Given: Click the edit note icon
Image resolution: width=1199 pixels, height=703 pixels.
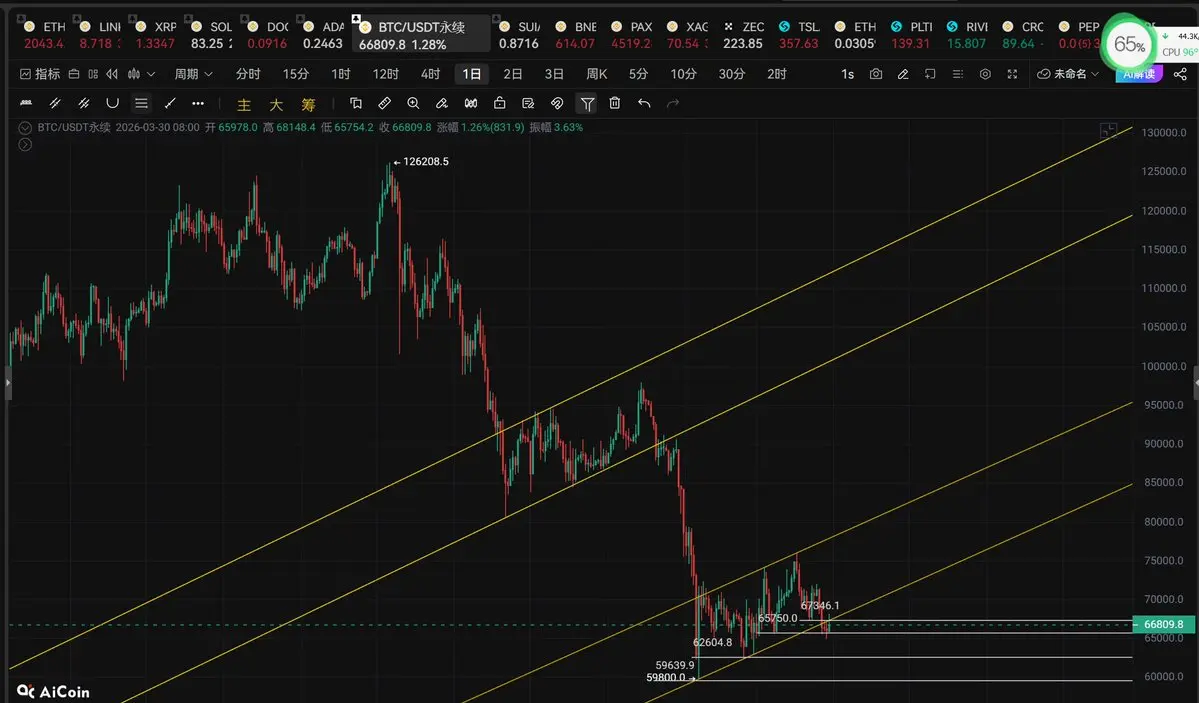Looking at the screenshot, I should tap(528, 103).
